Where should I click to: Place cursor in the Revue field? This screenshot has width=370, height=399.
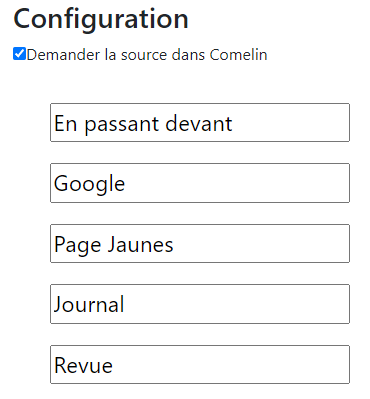[200, 365]
